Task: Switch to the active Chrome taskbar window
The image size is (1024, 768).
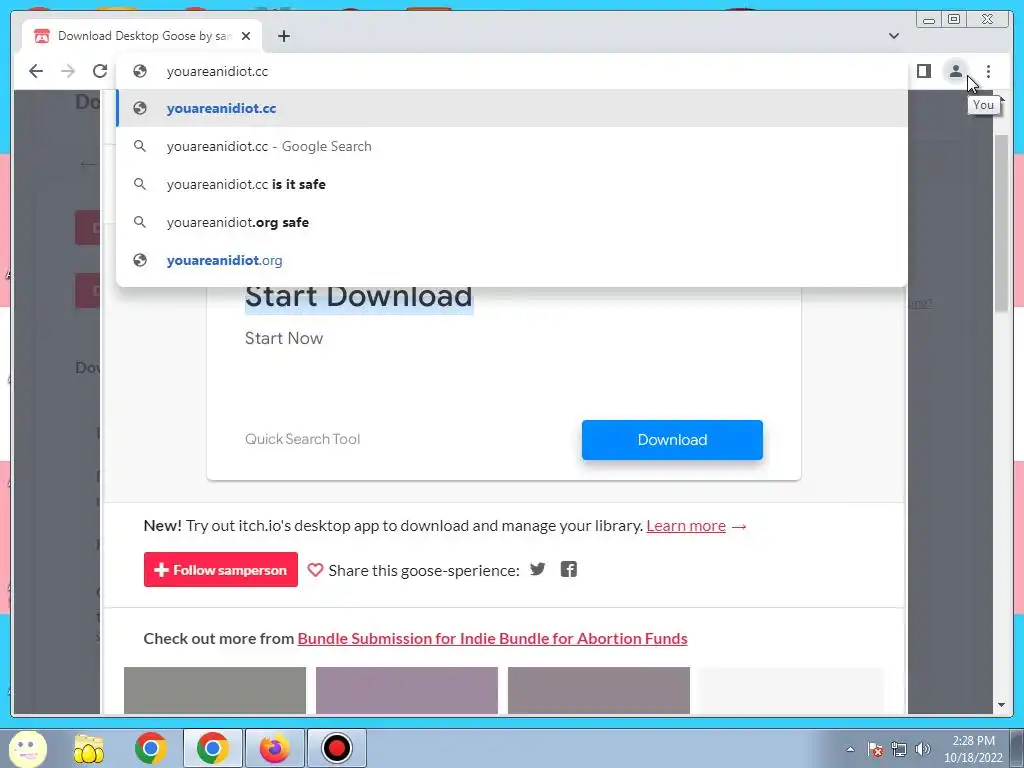Action: [x=212, y=748]
